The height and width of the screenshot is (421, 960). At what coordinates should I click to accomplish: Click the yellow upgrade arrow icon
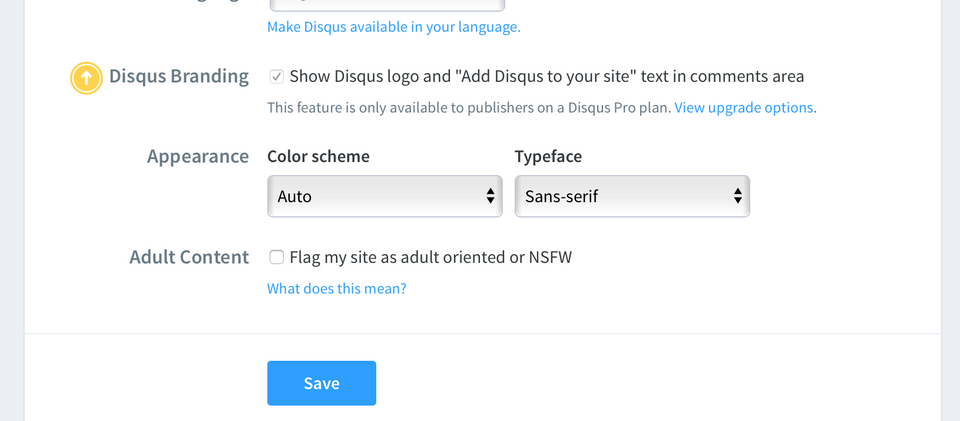[86, 78]
